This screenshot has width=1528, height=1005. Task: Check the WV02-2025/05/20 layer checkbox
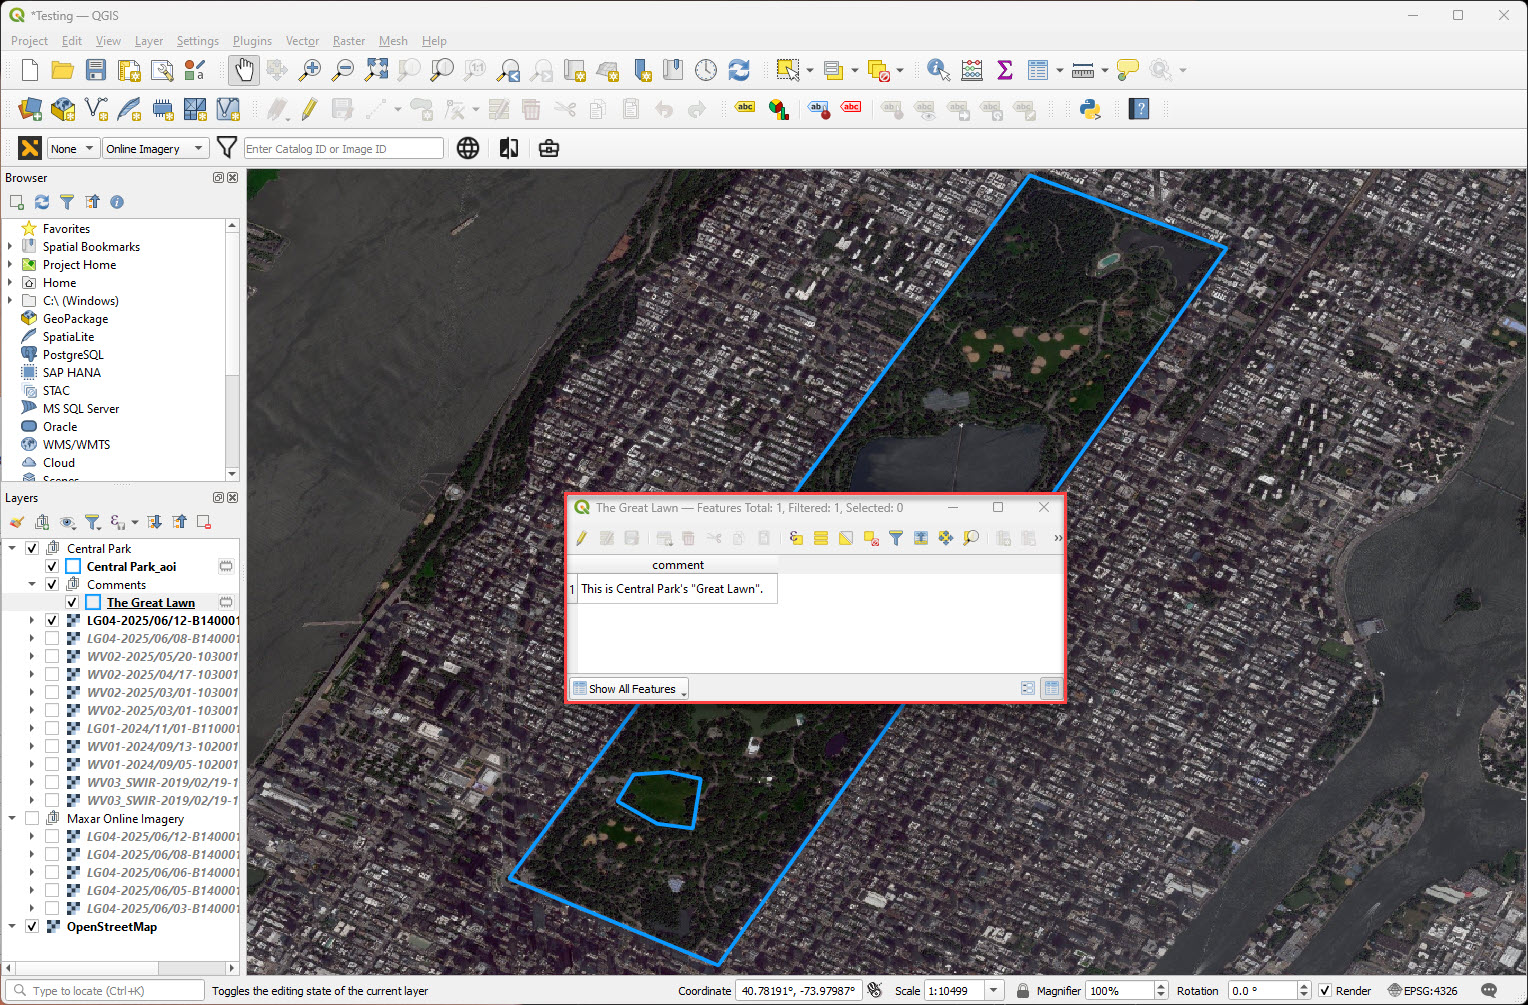click(x=52, y=656)
